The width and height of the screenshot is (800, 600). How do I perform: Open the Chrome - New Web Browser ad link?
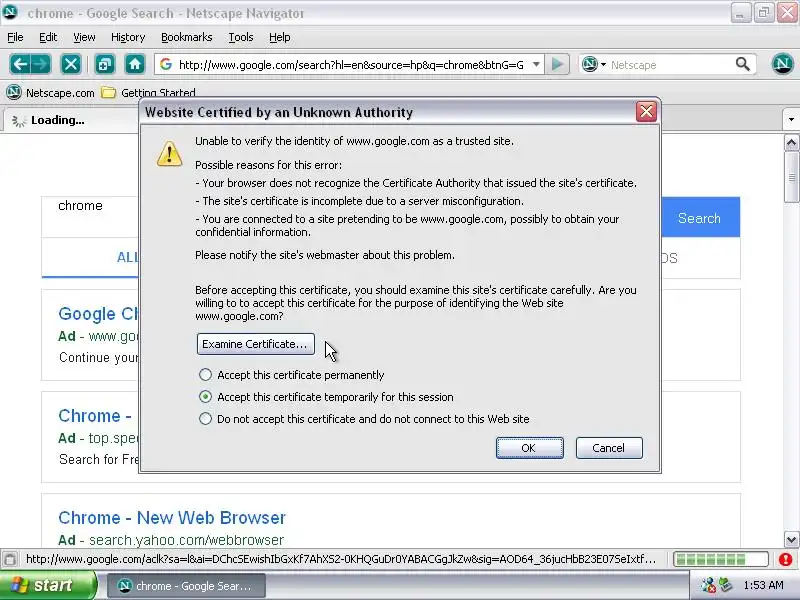[172, 517]
